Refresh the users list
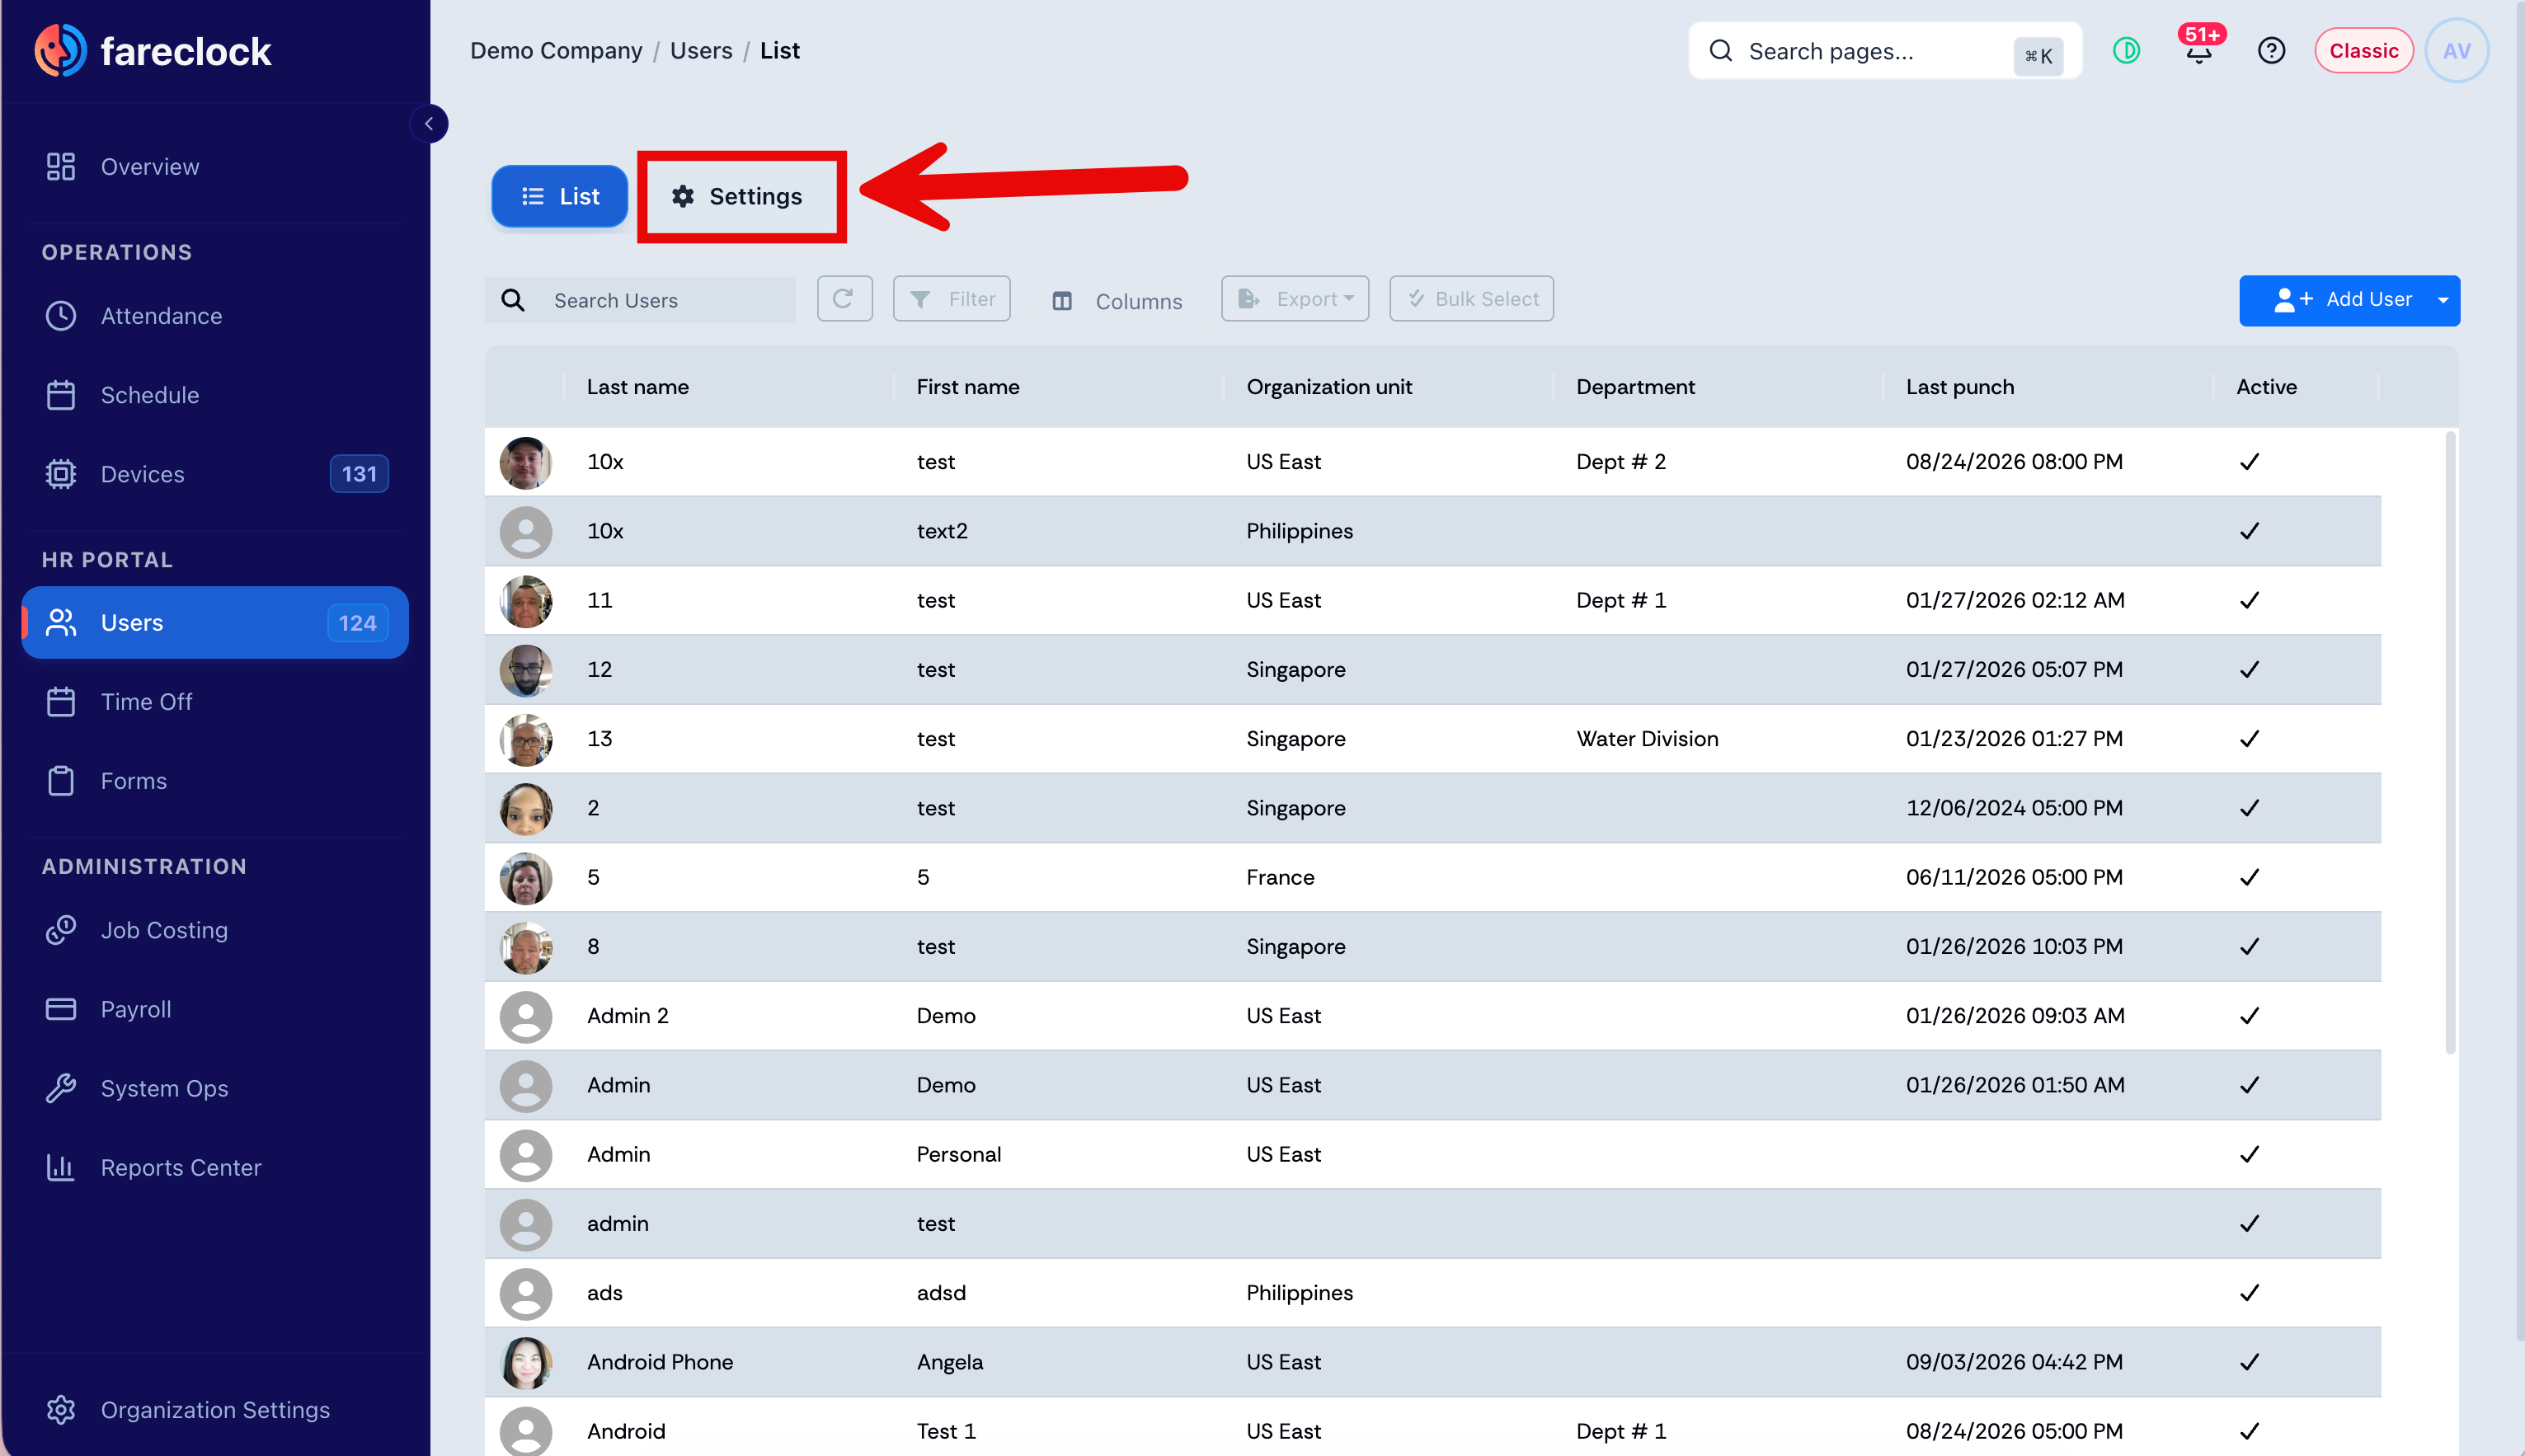 [844, 299]
